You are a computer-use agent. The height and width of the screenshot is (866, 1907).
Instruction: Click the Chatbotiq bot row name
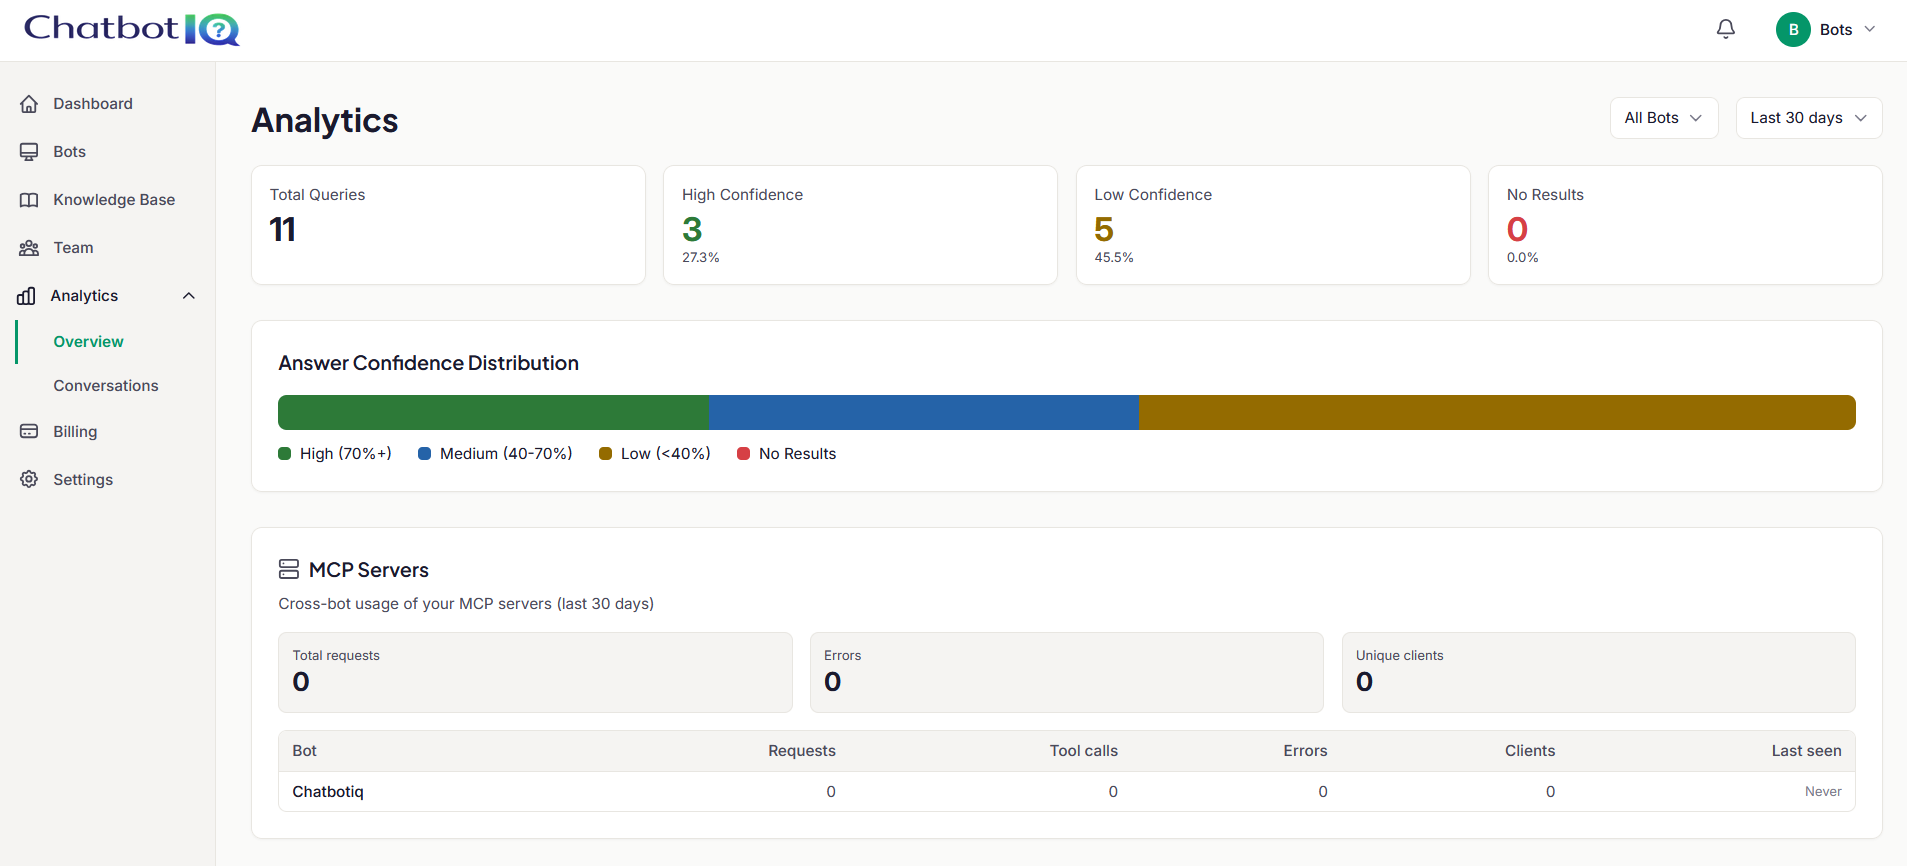[x=328, y=792]
